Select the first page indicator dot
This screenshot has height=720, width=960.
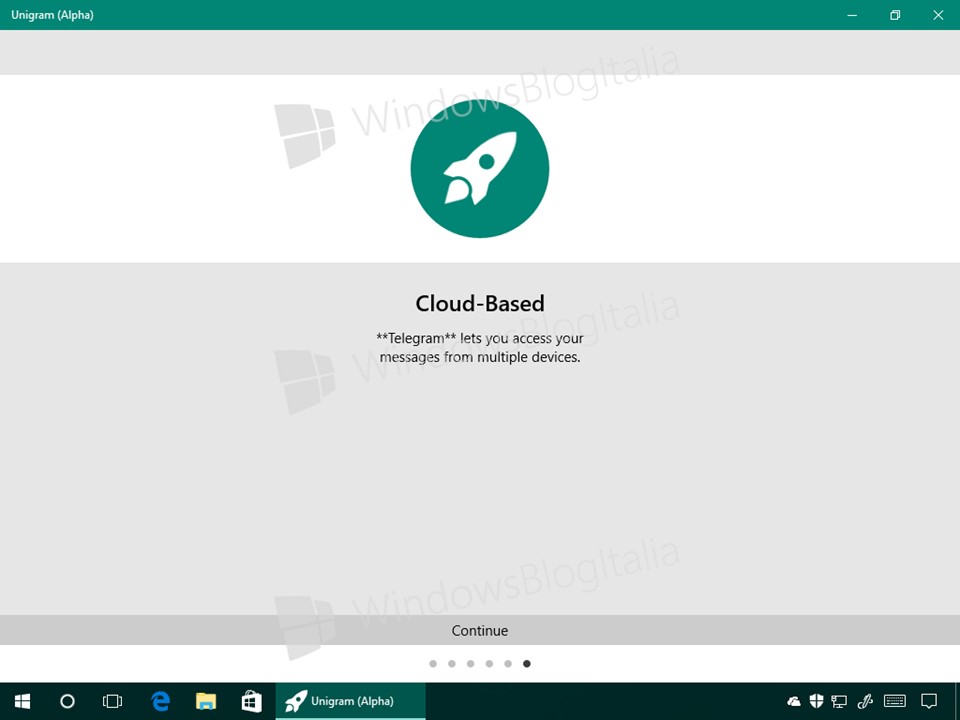click(x=433, y=664)
